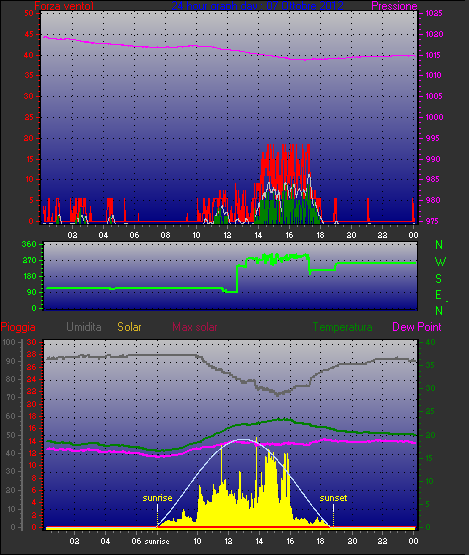Click the magenta Dew Point legend label
Screen dimensions: 469x555
pyautogui.click(x=417, y=327)
